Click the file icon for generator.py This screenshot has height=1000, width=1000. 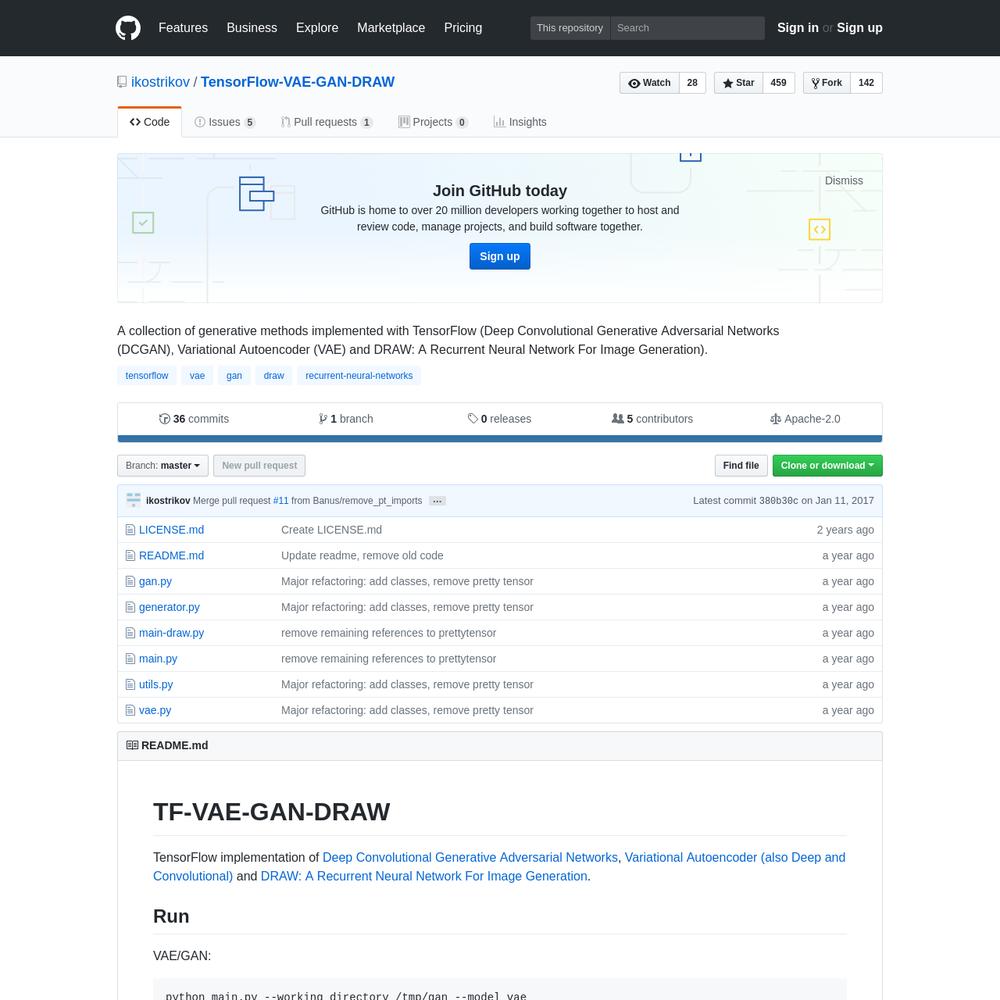tap(130, 607)
